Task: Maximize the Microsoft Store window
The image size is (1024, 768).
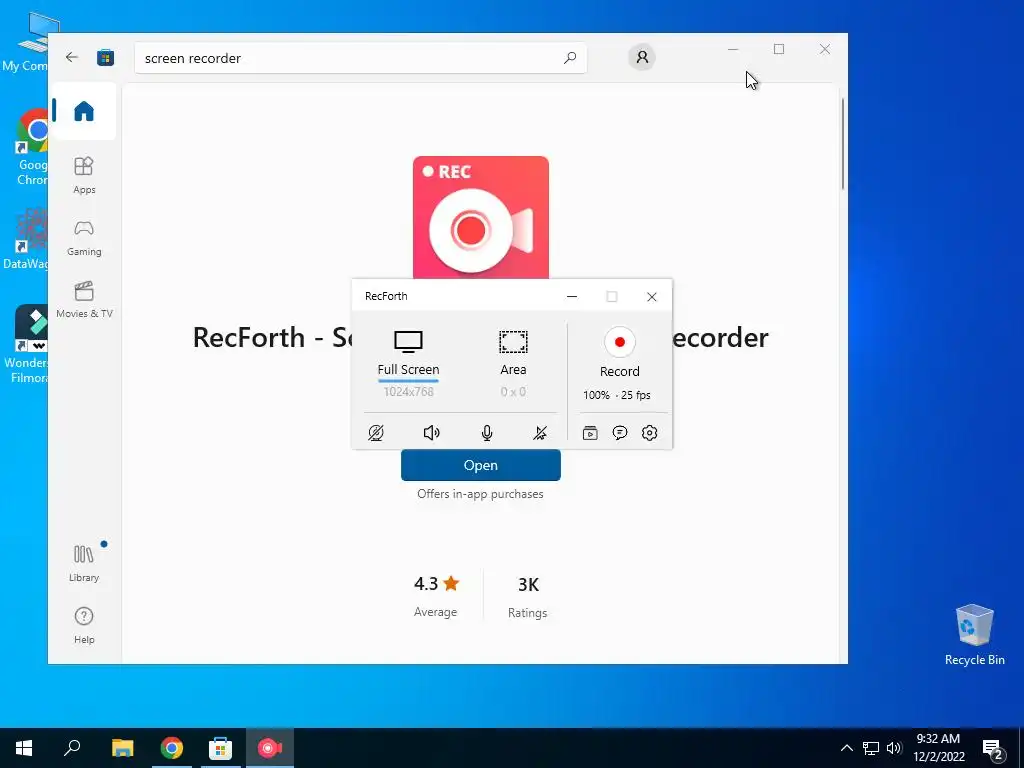Action: click(x=778, y=49)
